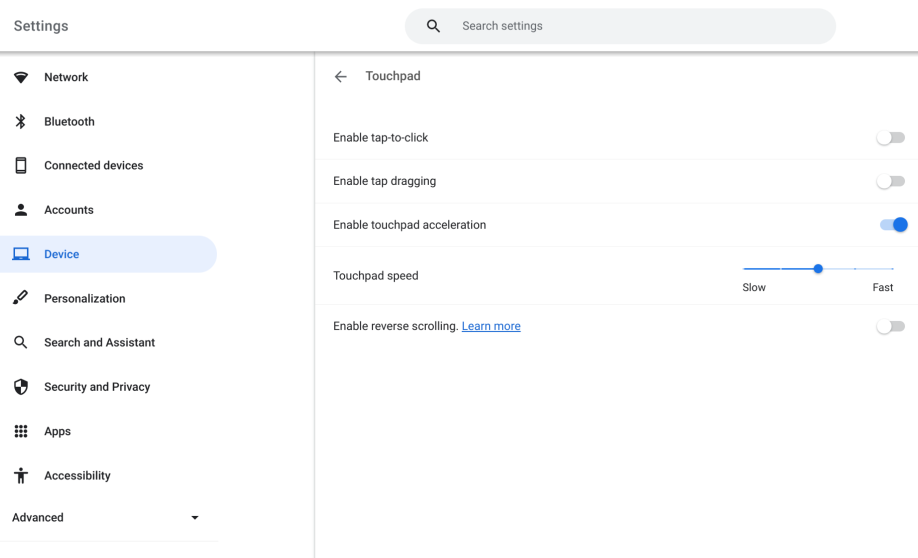Click the Search and Assistant magnifier icon
918x558 pixels.
(x=20, y=343)
